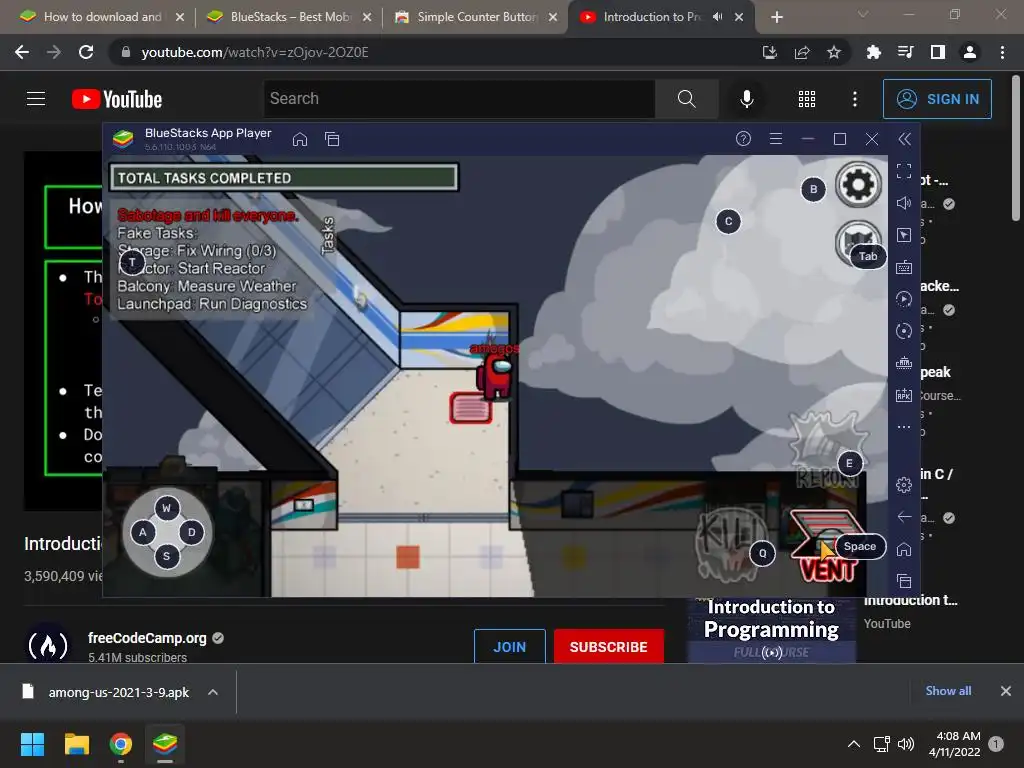Open the Chrome tab search dropdown

point(863,14)
